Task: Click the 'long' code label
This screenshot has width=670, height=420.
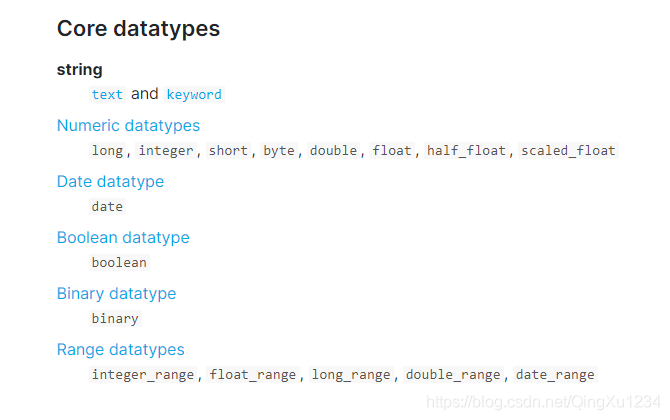Action: (x=107, y=151)
